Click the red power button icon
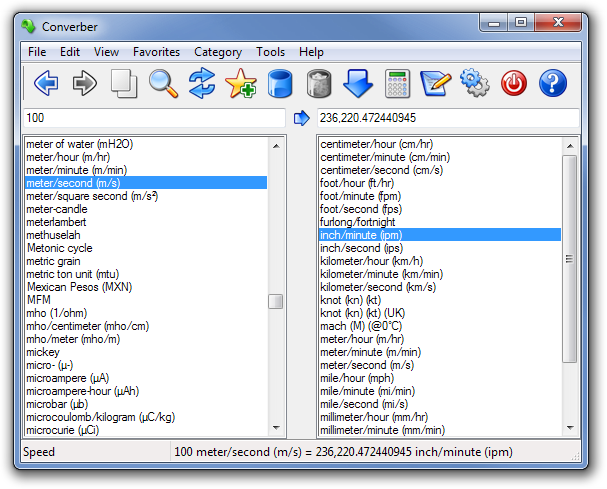 pyautogui.click(x=514, y=83)
